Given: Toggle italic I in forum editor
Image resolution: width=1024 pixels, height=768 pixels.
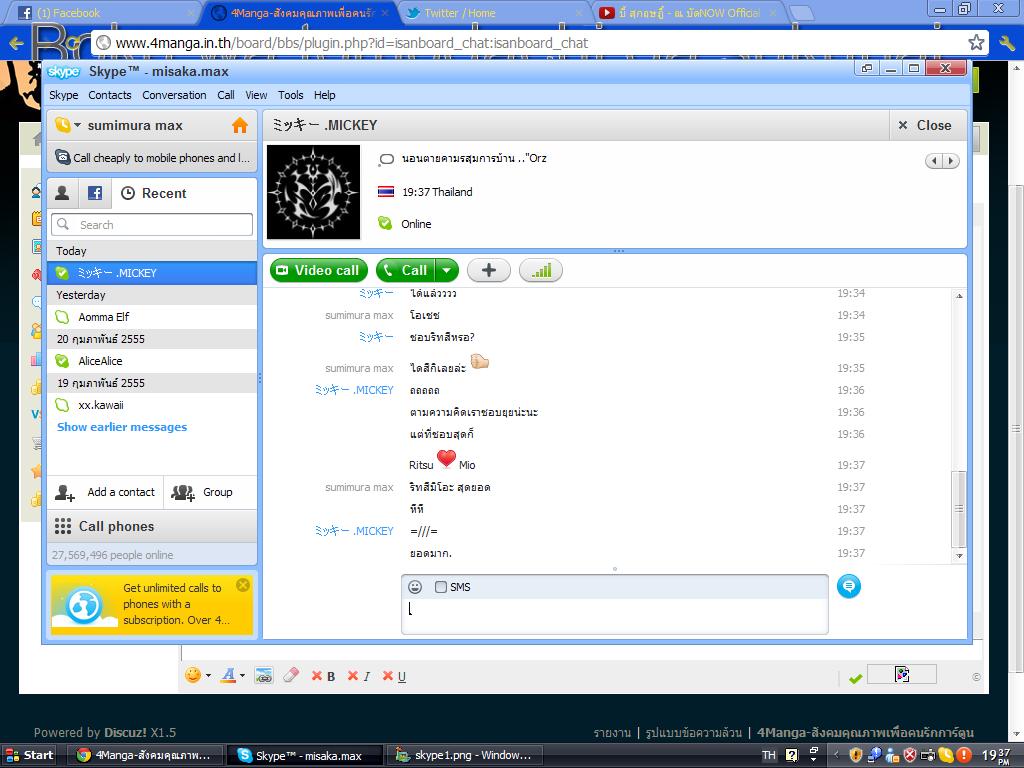Looking at the screenshot, I should click(359, 677).
